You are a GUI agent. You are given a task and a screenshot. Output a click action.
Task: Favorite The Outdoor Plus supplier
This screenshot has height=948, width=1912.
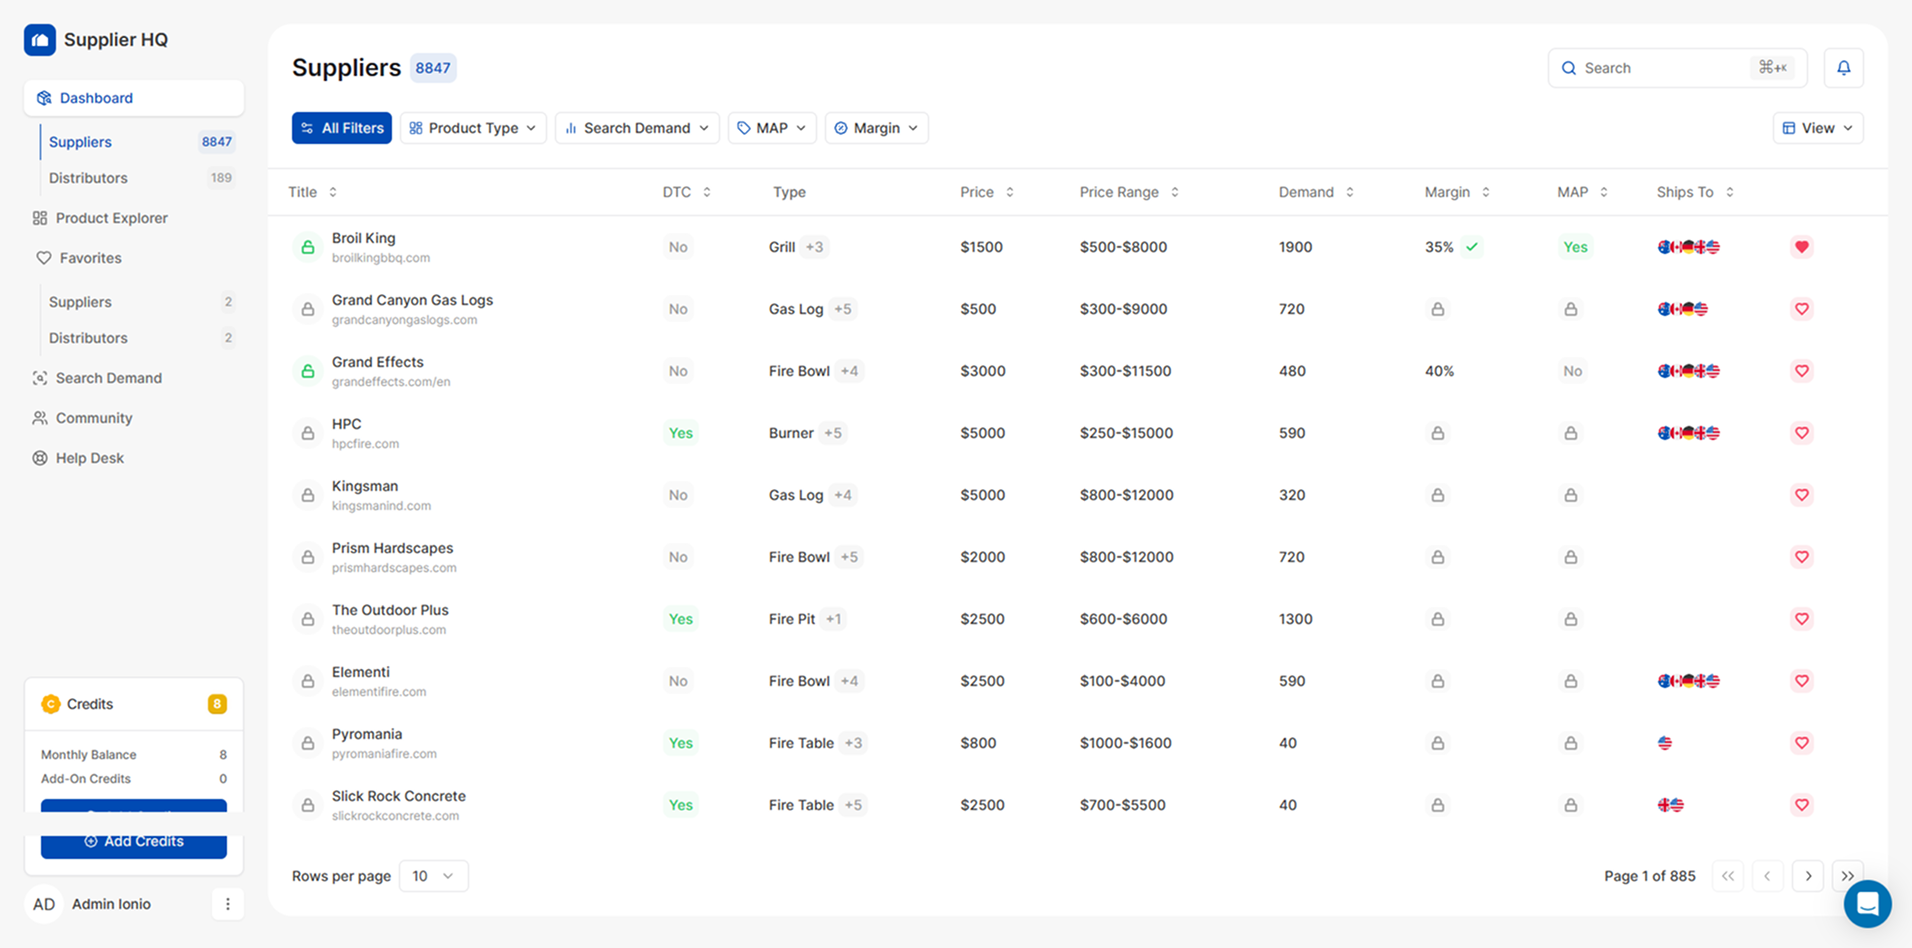[1801, 619]
